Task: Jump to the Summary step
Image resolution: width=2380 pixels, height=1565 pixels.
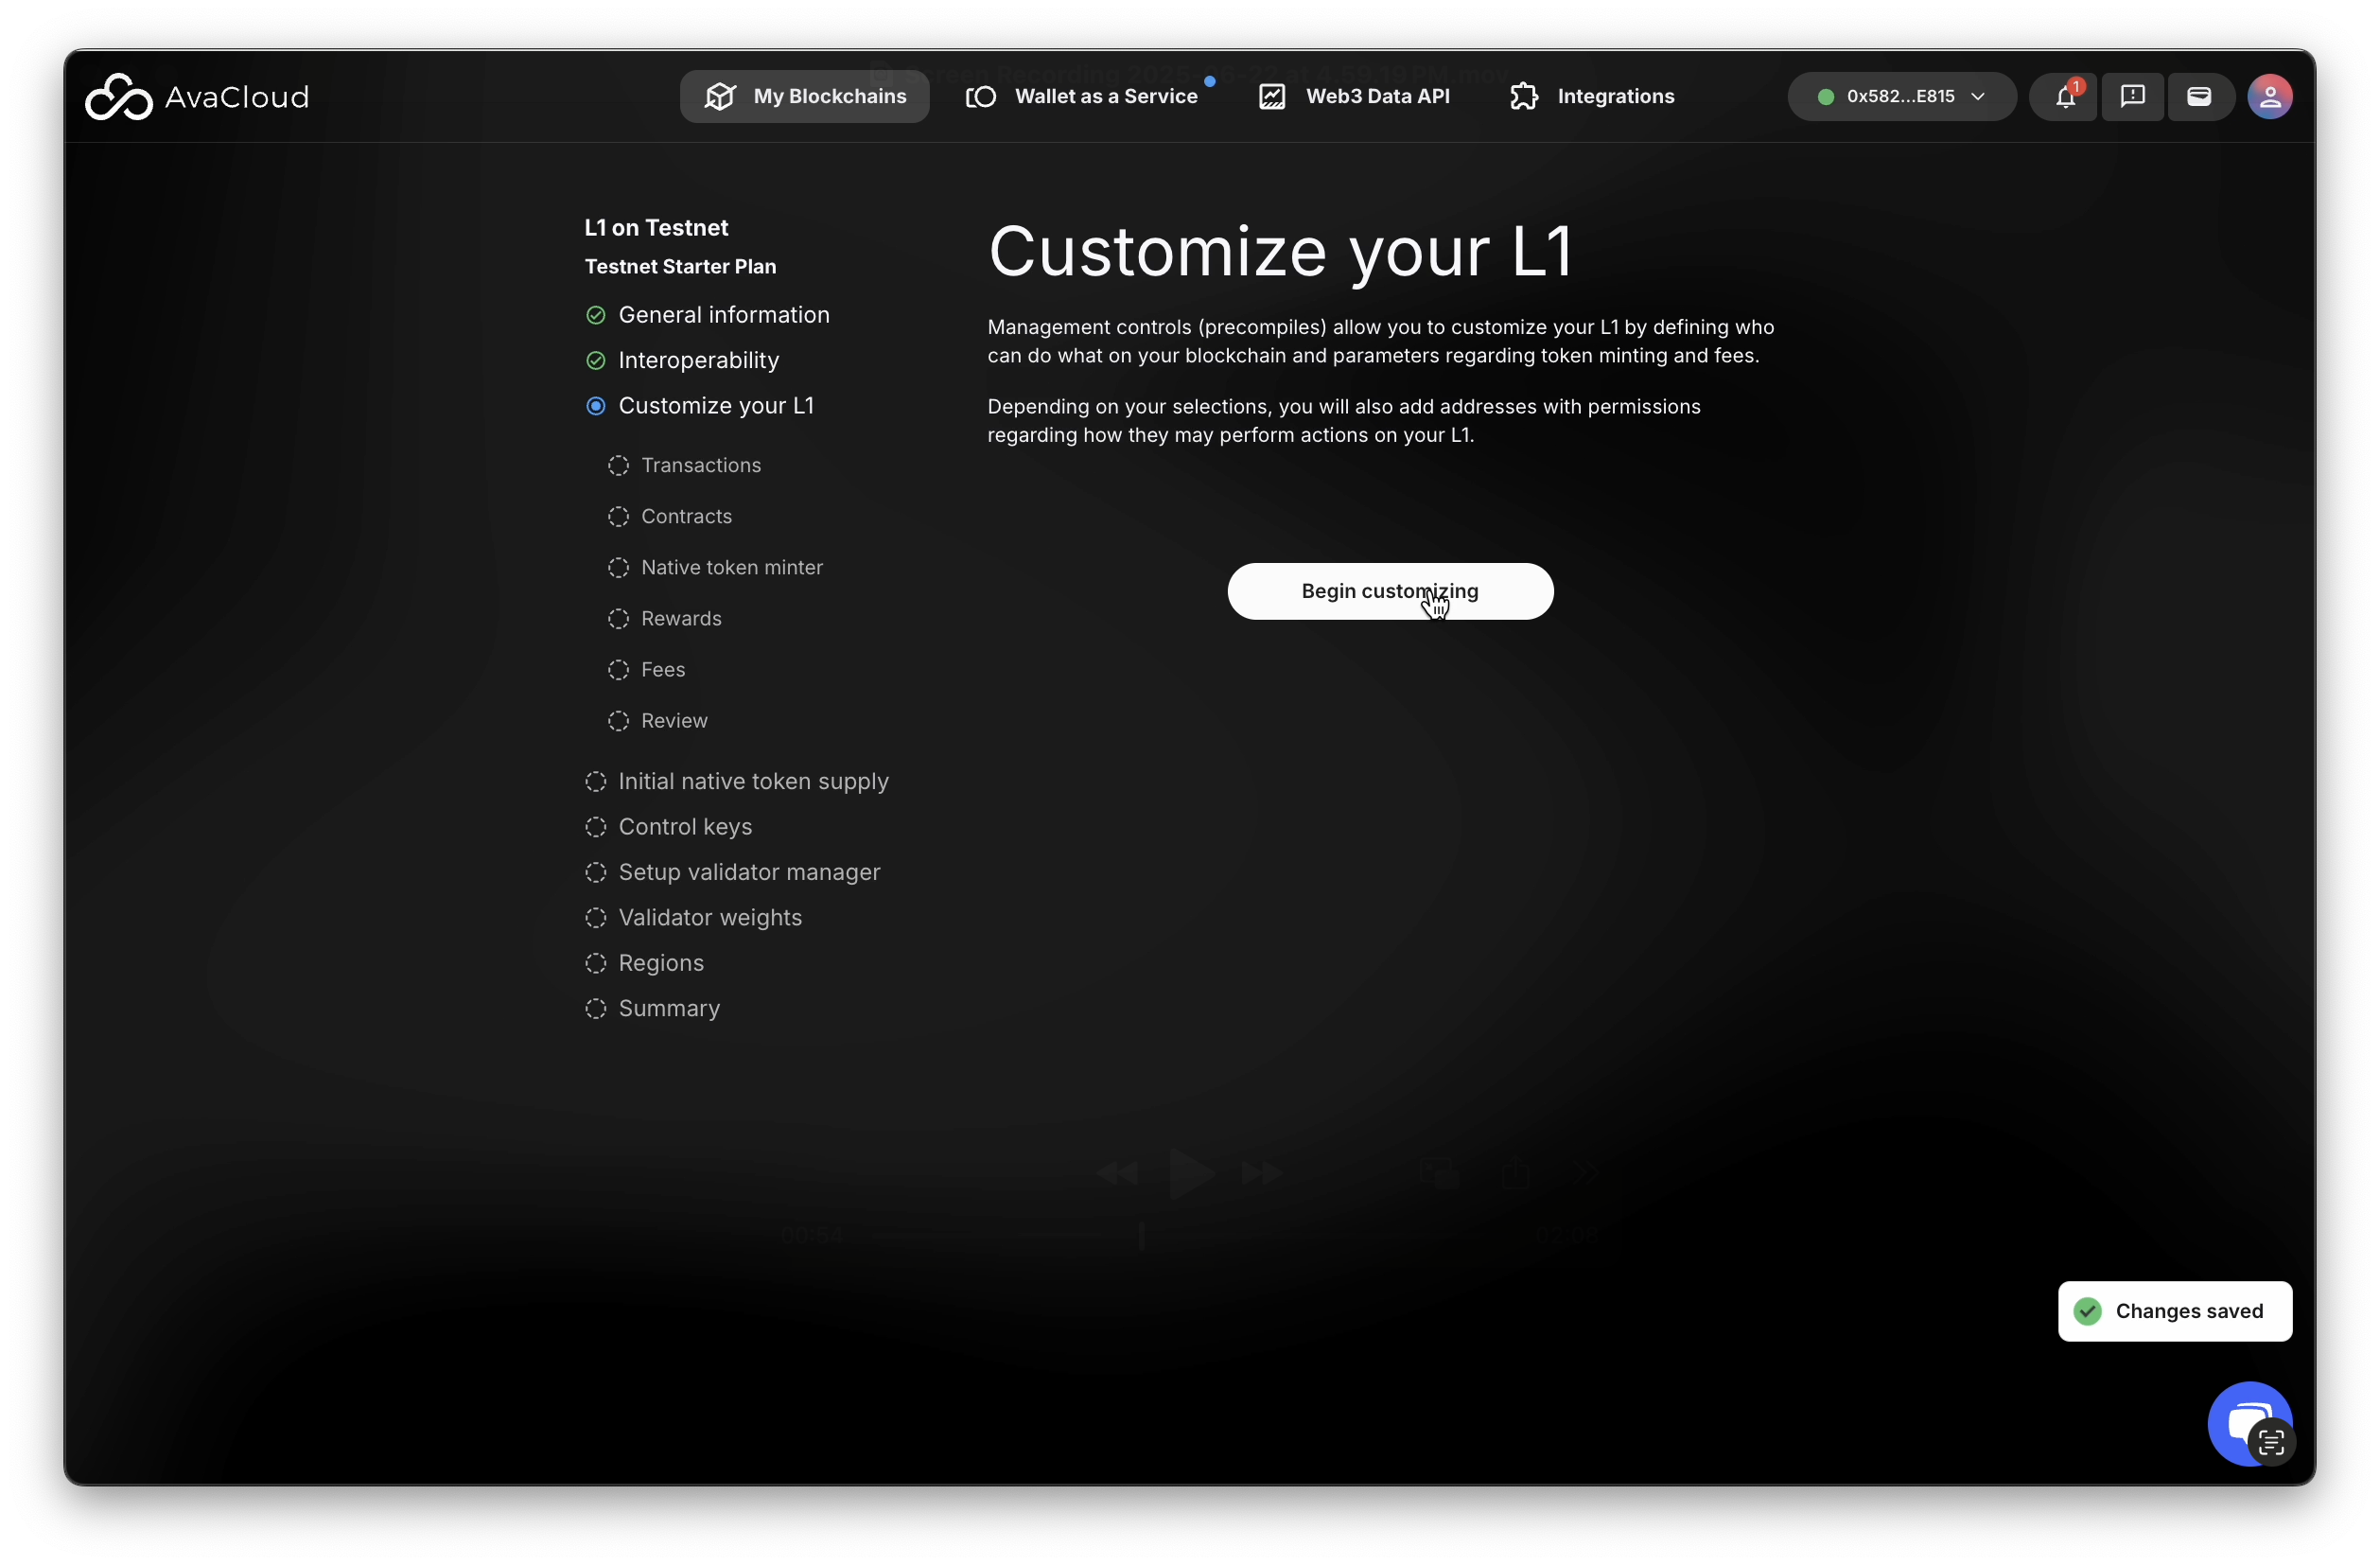Action: click(668, 1009)
